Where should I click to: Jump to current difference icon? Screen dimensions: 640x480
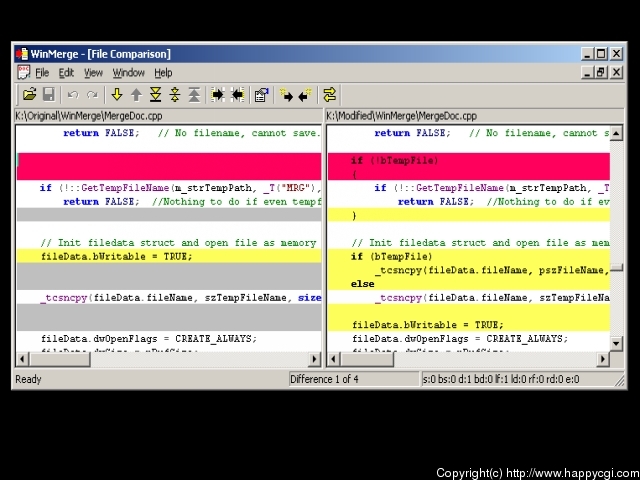[175, 95]
